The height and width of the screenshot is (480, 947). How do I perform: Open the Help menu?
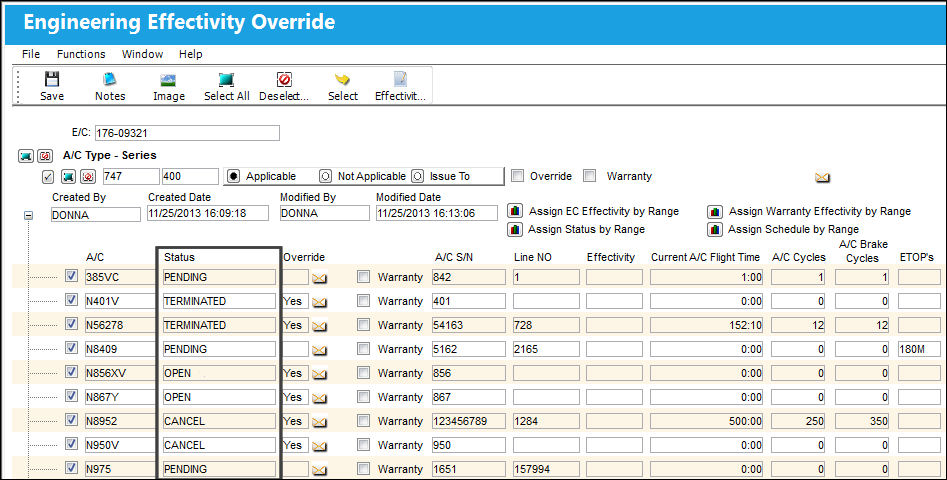click(190, 54)
